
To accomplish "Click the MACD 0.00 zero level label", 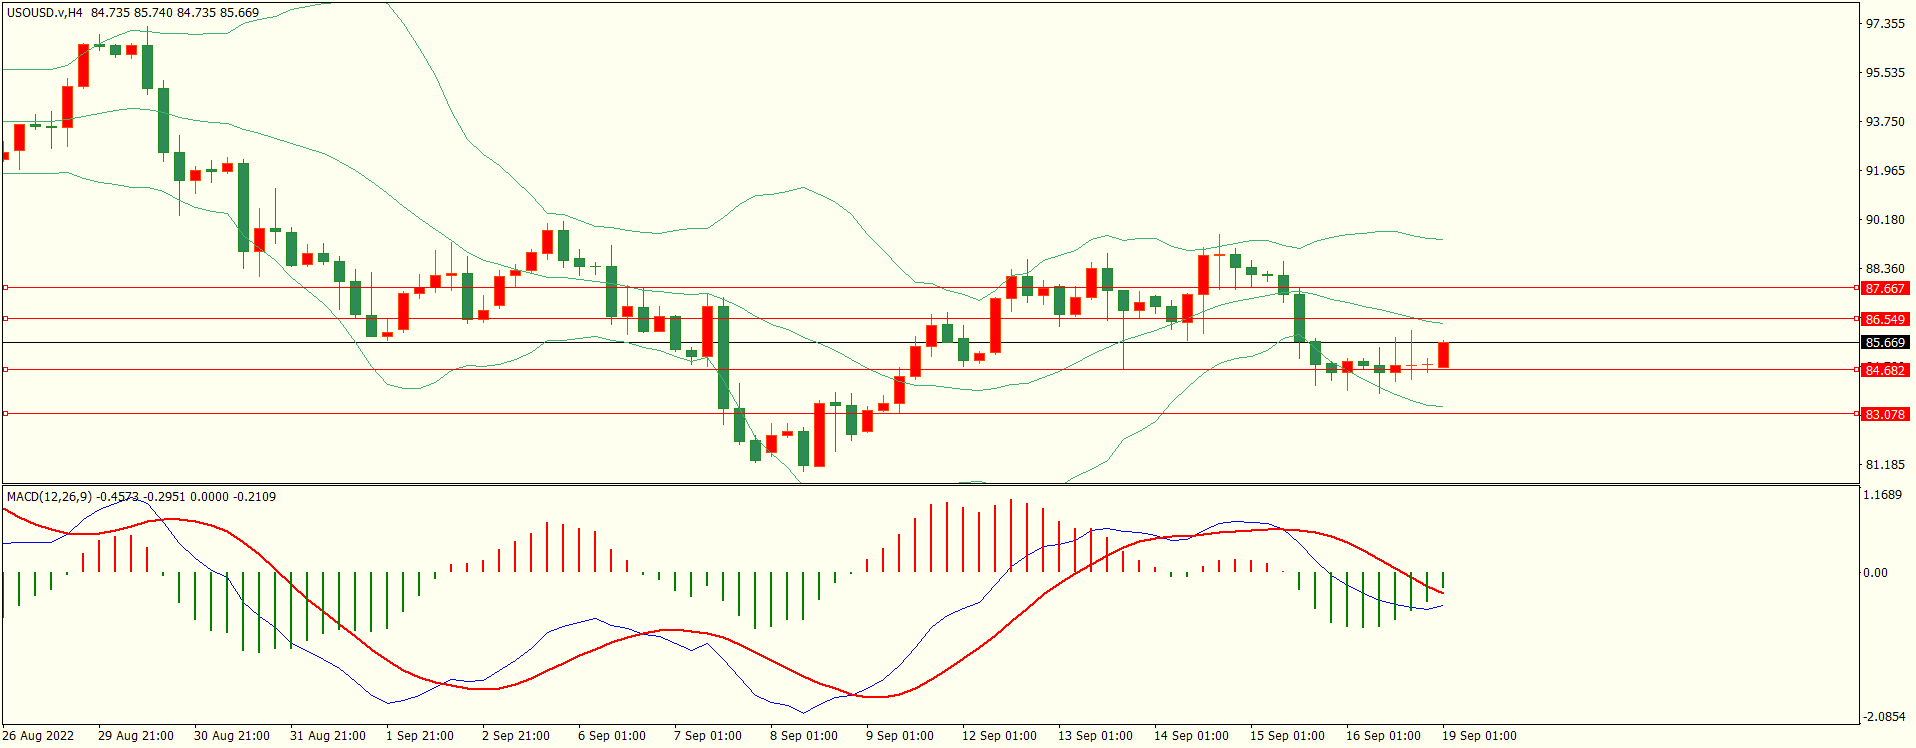I will point(1874,573).
